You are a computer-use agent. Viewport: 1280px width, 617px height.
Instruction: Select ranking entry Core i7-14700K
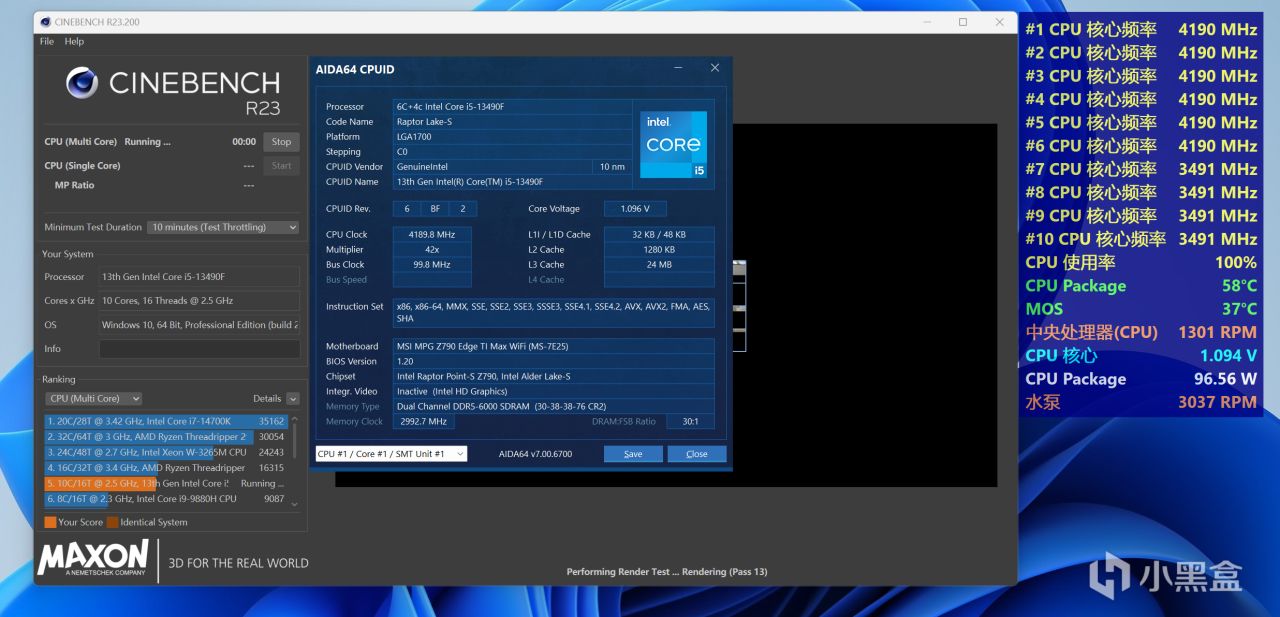[166, 421]
